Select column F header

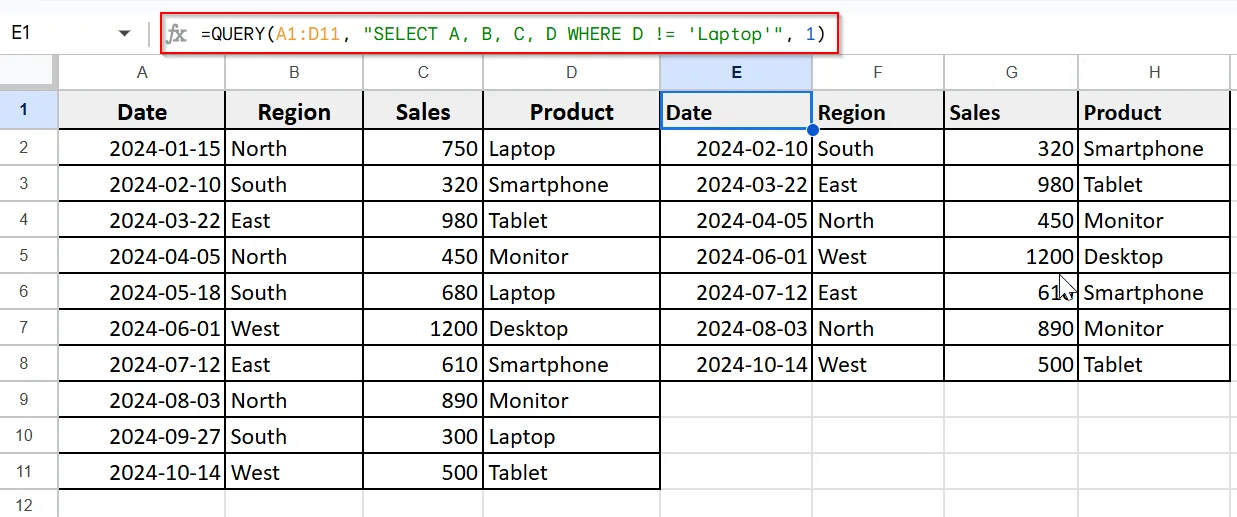878,72
